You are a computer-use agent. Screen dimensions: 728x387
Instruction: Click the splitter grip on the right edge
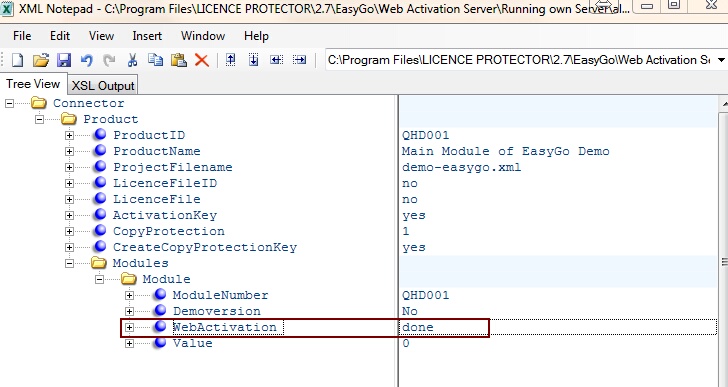[x=725, y=263]
